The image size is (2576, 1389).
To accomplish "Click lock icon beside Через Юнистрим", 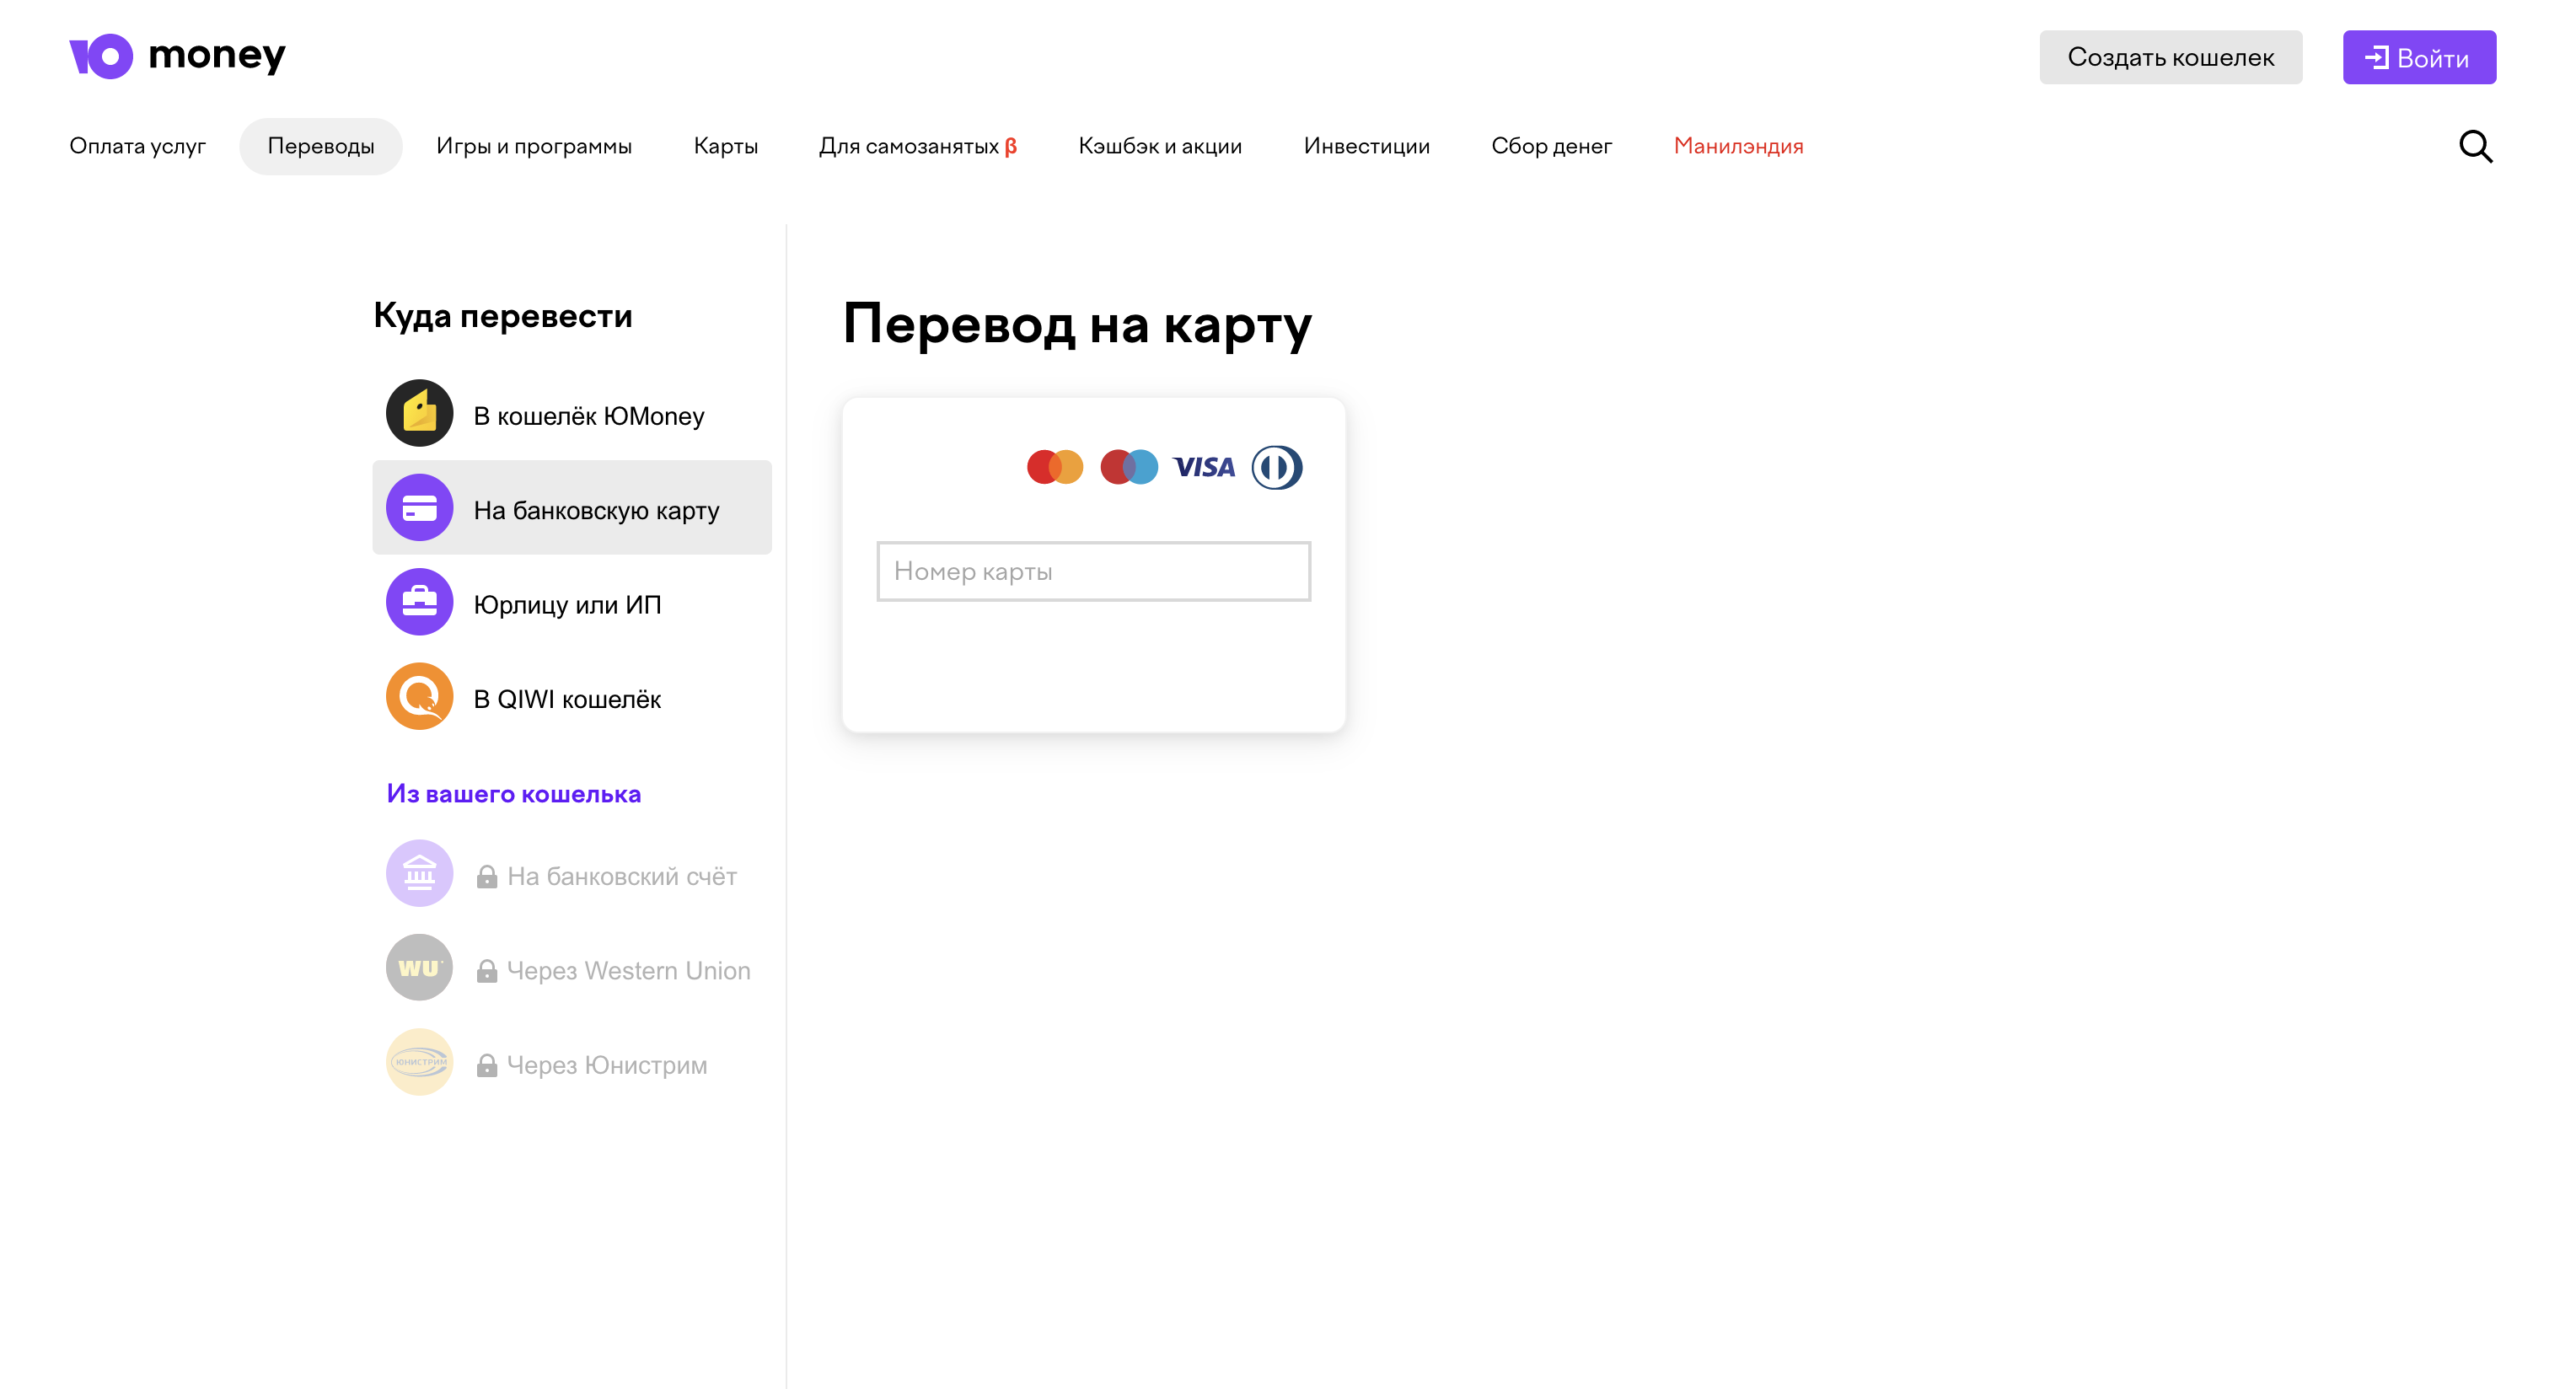I will (x=487, y=1066).
